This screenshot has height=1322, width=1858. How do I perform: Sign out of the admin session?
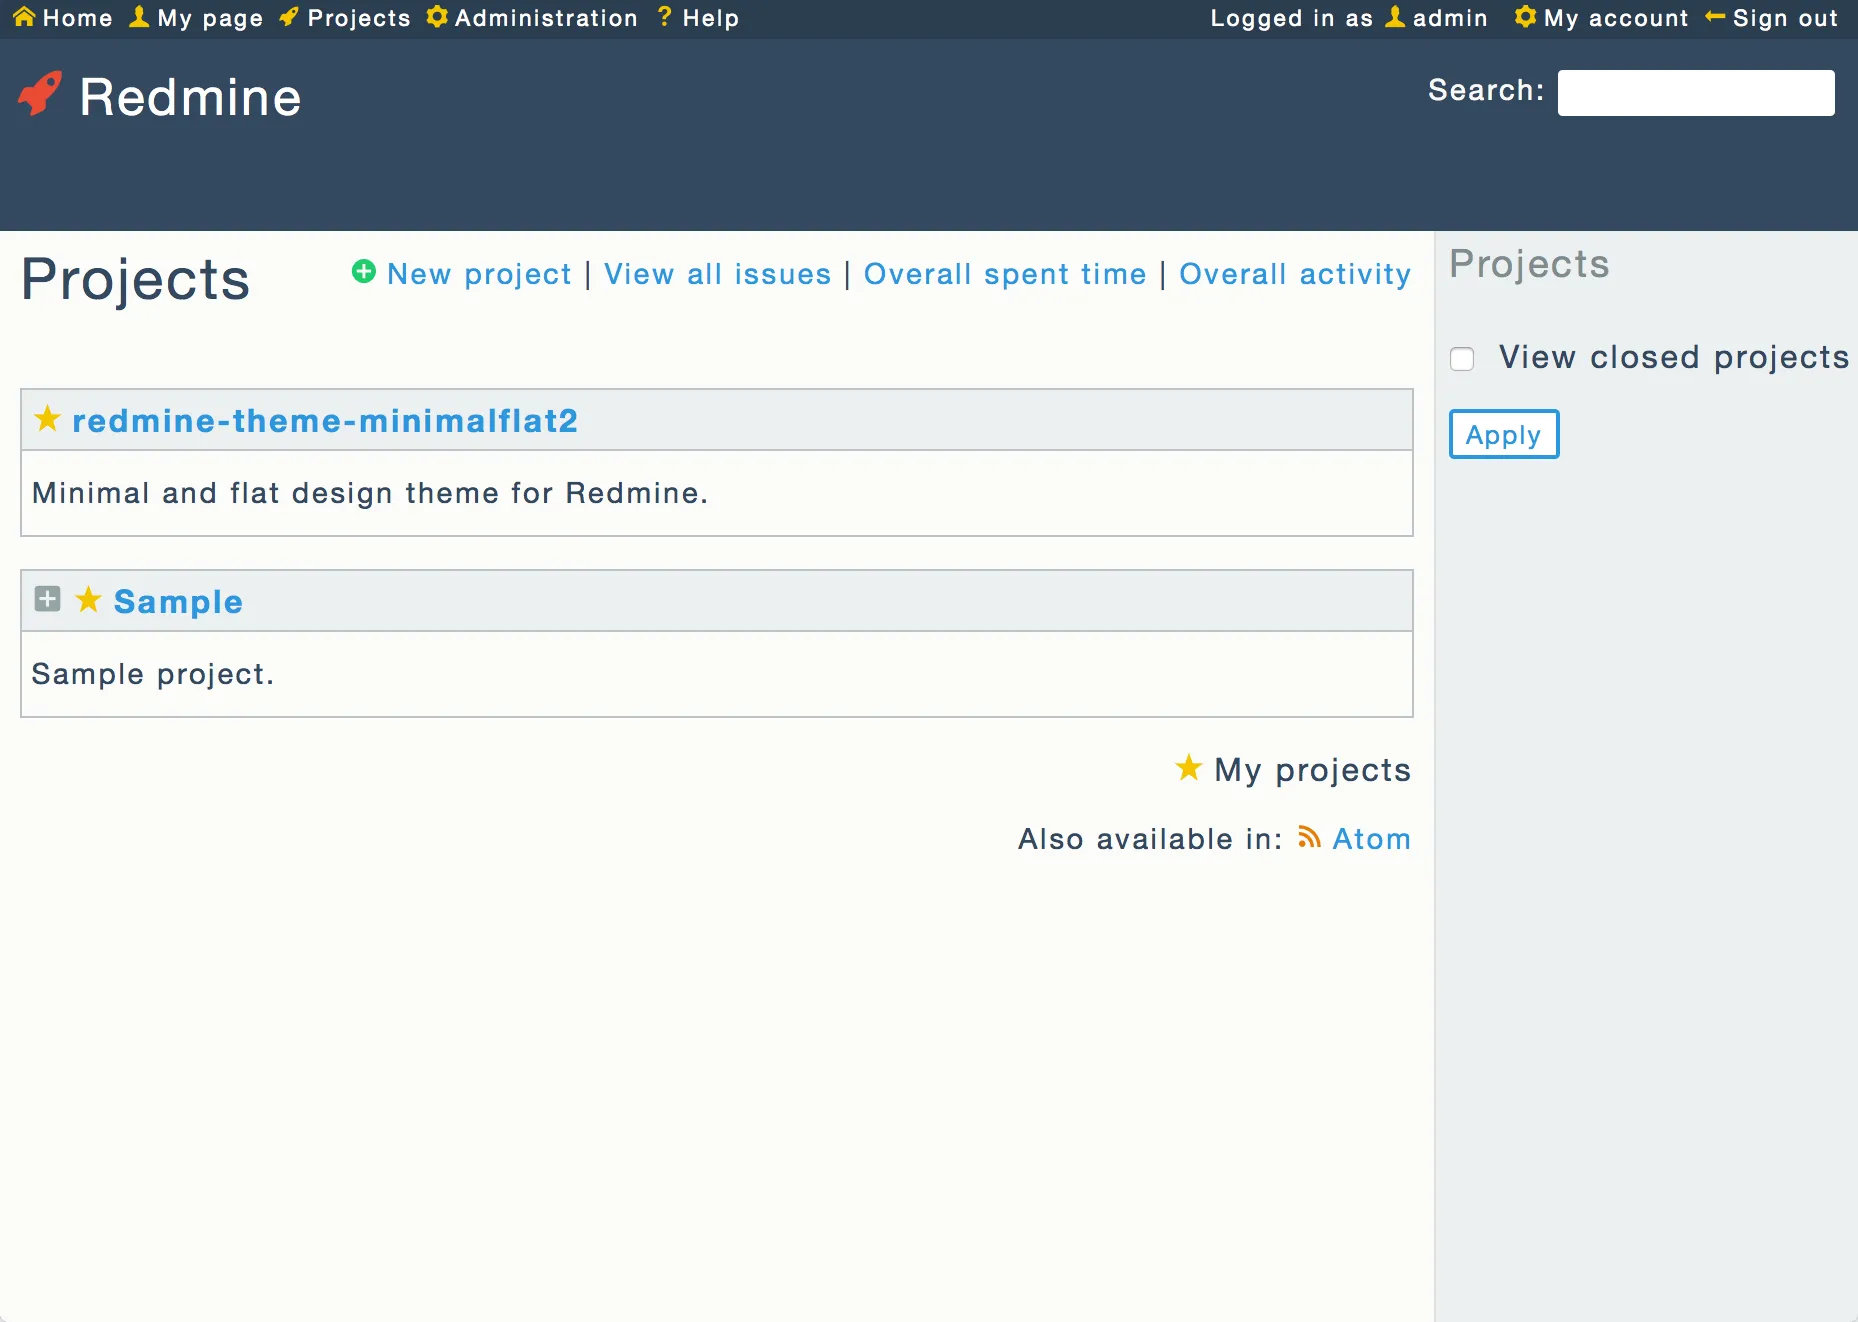pyautogui.click(x=1784, y=18)
